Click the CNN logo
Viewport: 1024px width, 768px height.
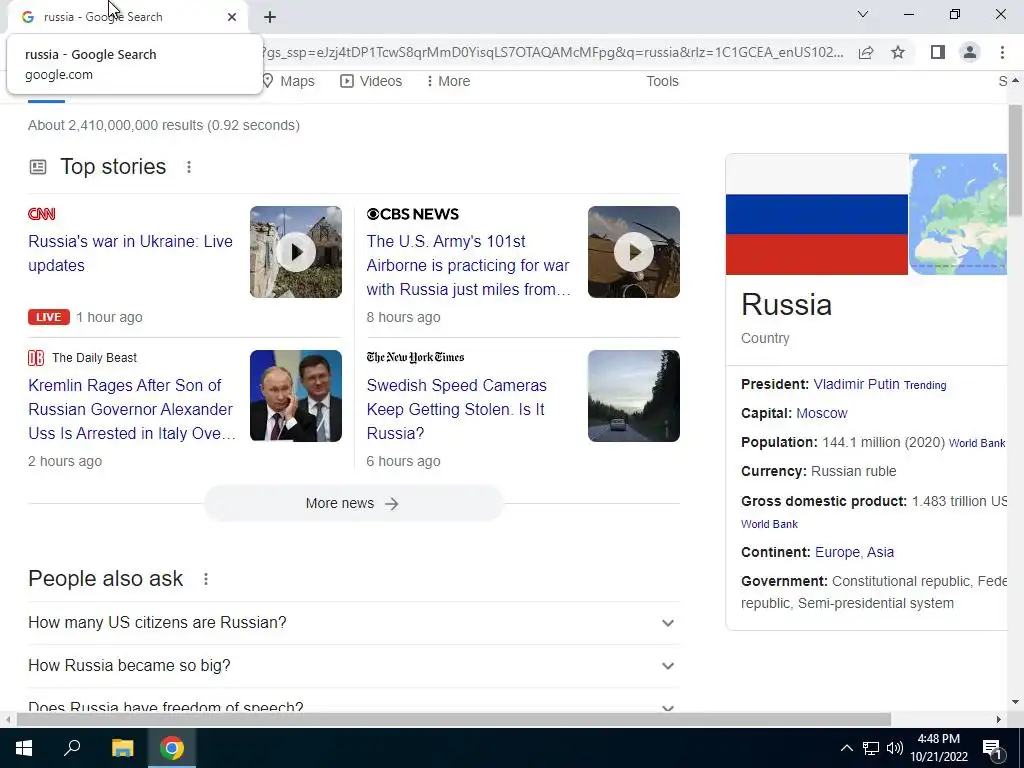click(42, 214)
